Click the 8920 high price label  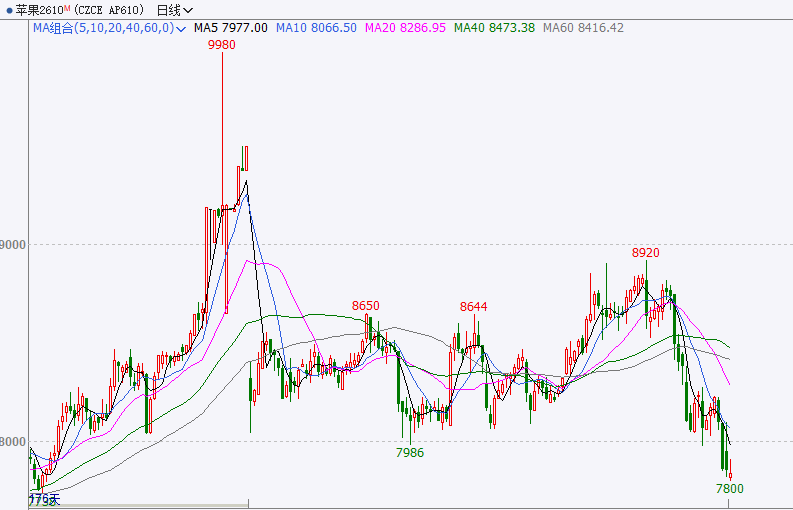646,253
